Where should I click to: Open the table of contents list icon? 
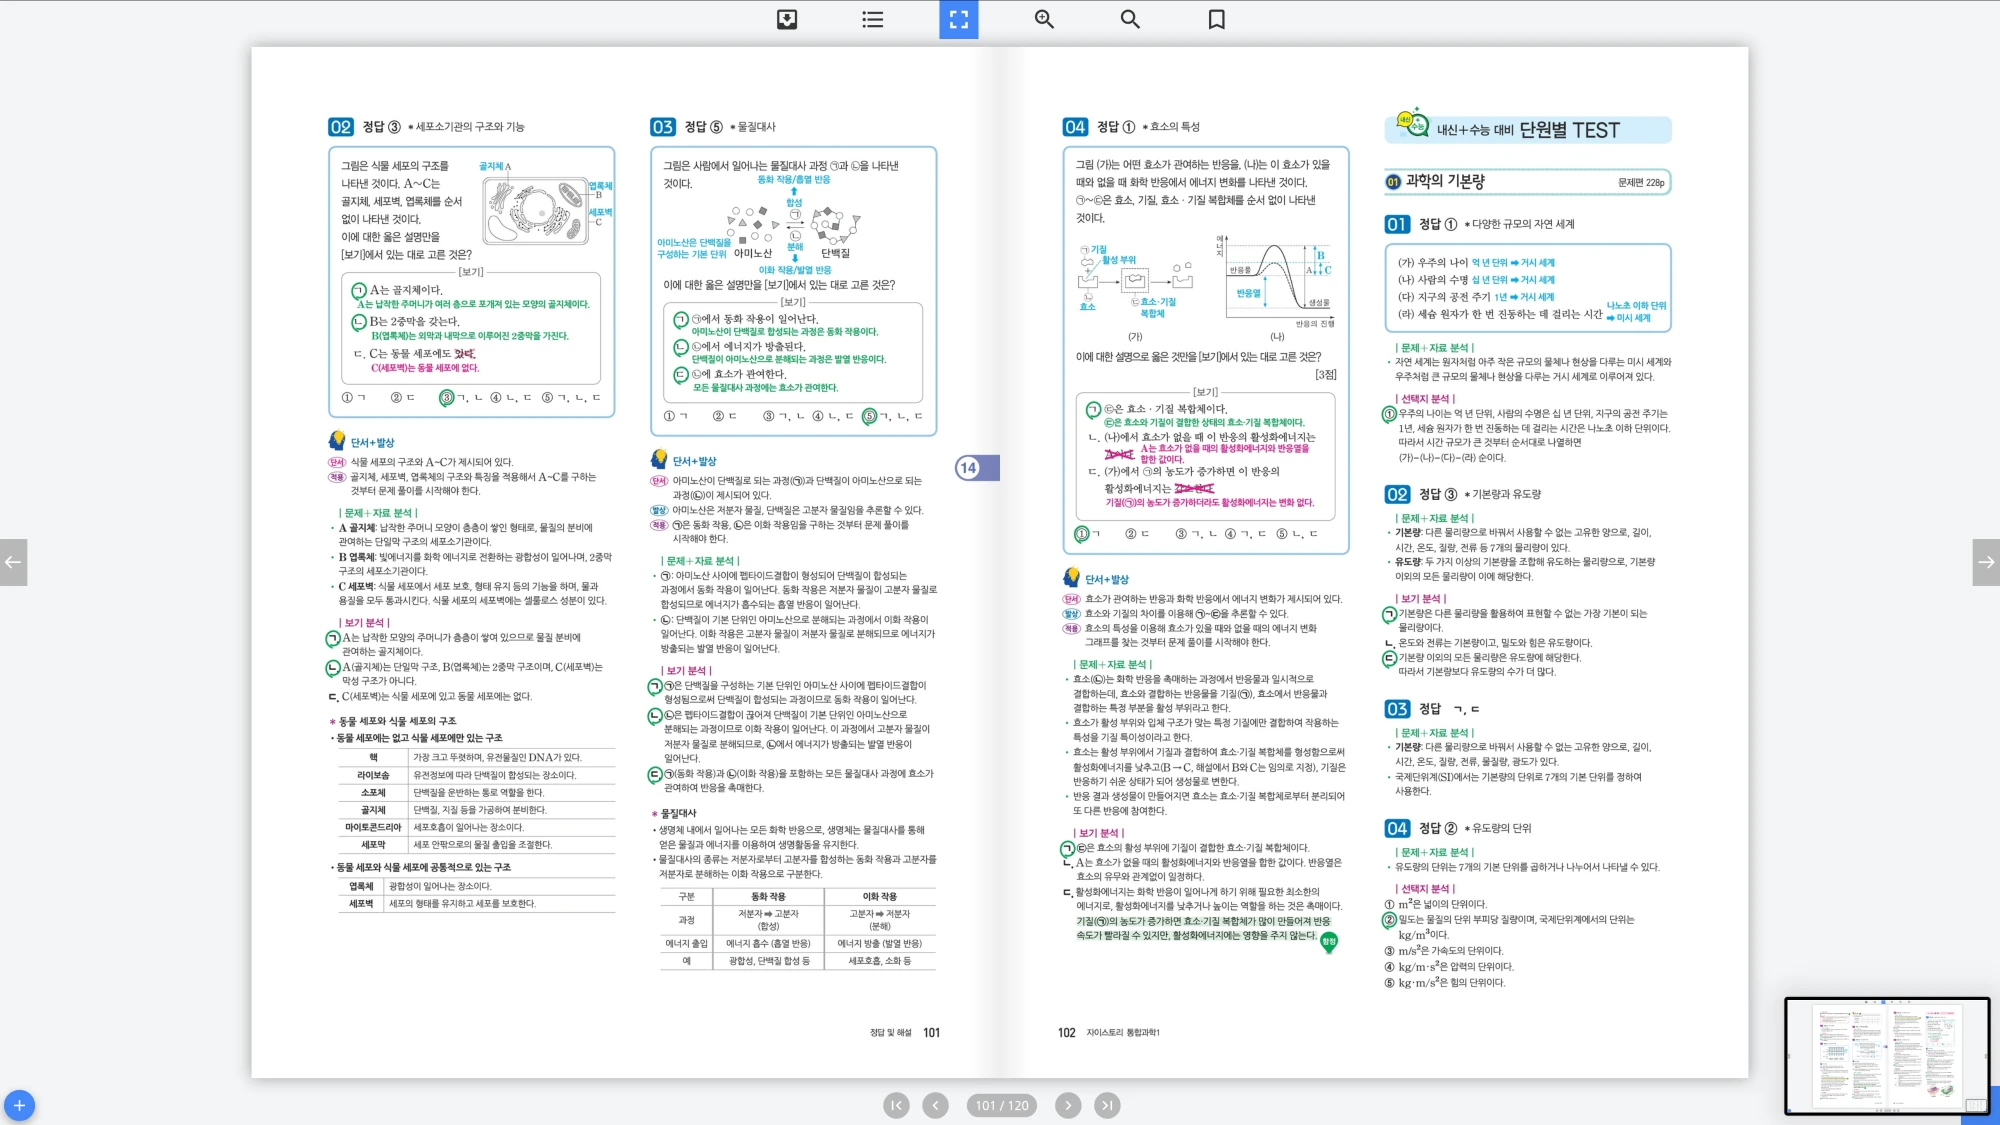(x=873, y=19)
